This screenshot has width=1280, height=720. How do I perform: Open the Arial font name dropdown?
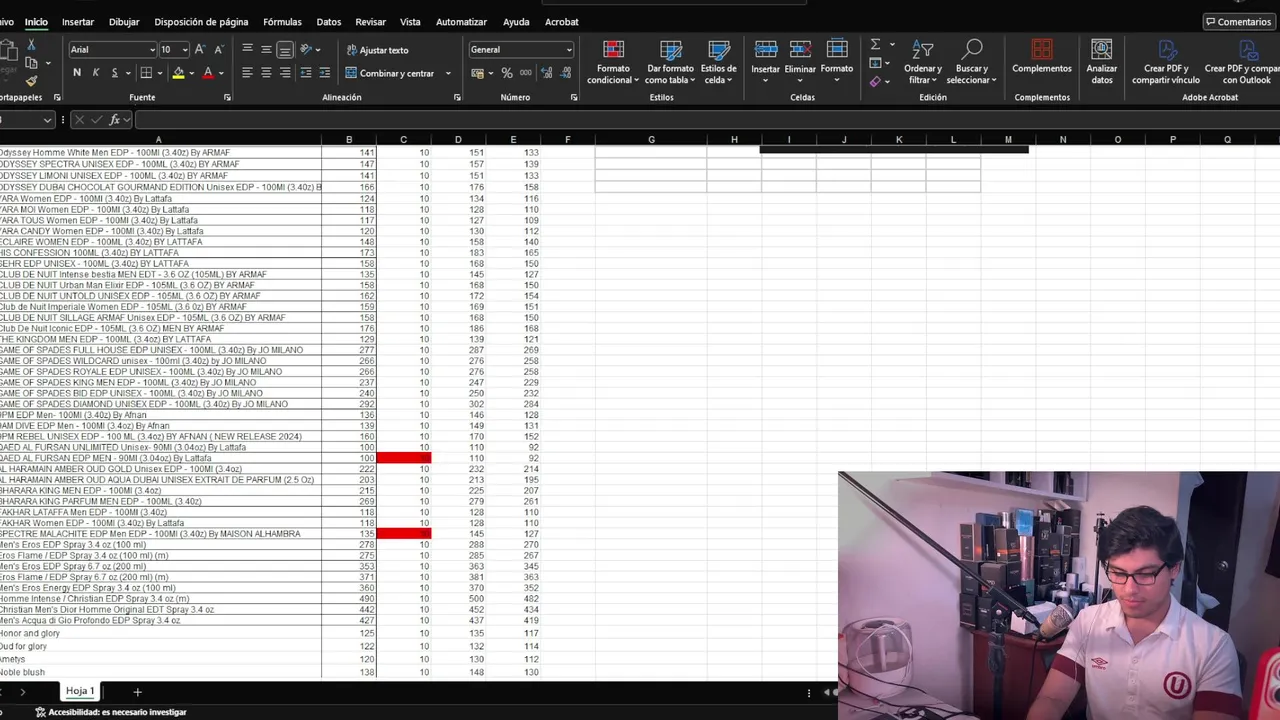pyautogui.click(x=152, y=50)
